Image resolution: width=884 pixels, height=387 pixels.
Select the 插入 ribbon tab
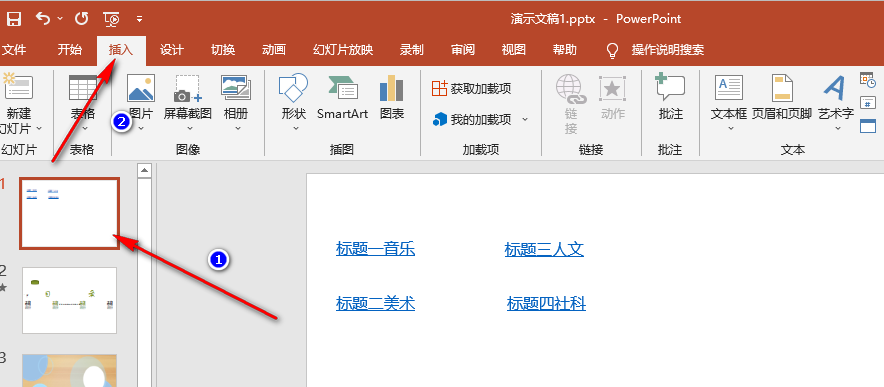121,50
